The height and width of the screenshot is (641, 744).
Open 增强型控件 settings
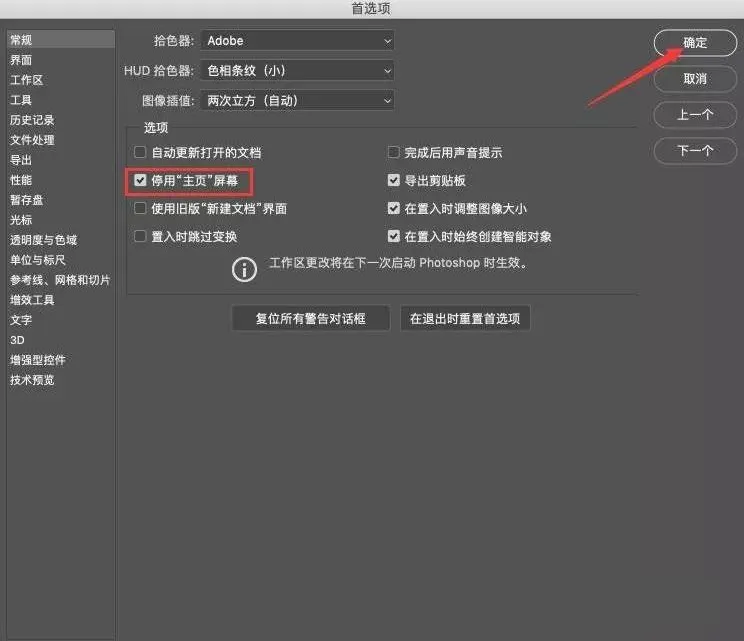38,360
